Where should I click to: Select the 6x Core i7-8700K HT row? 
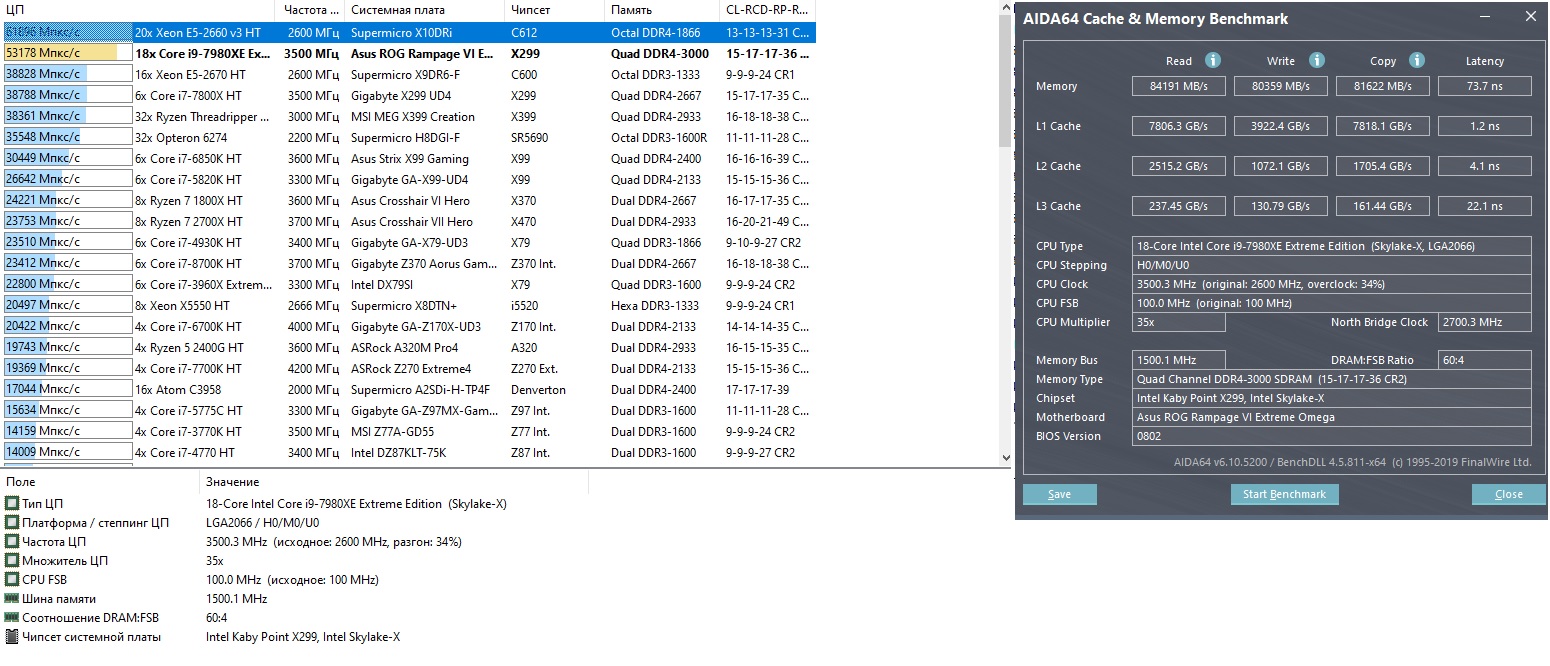pyautogui.click(x=408, y=263)
